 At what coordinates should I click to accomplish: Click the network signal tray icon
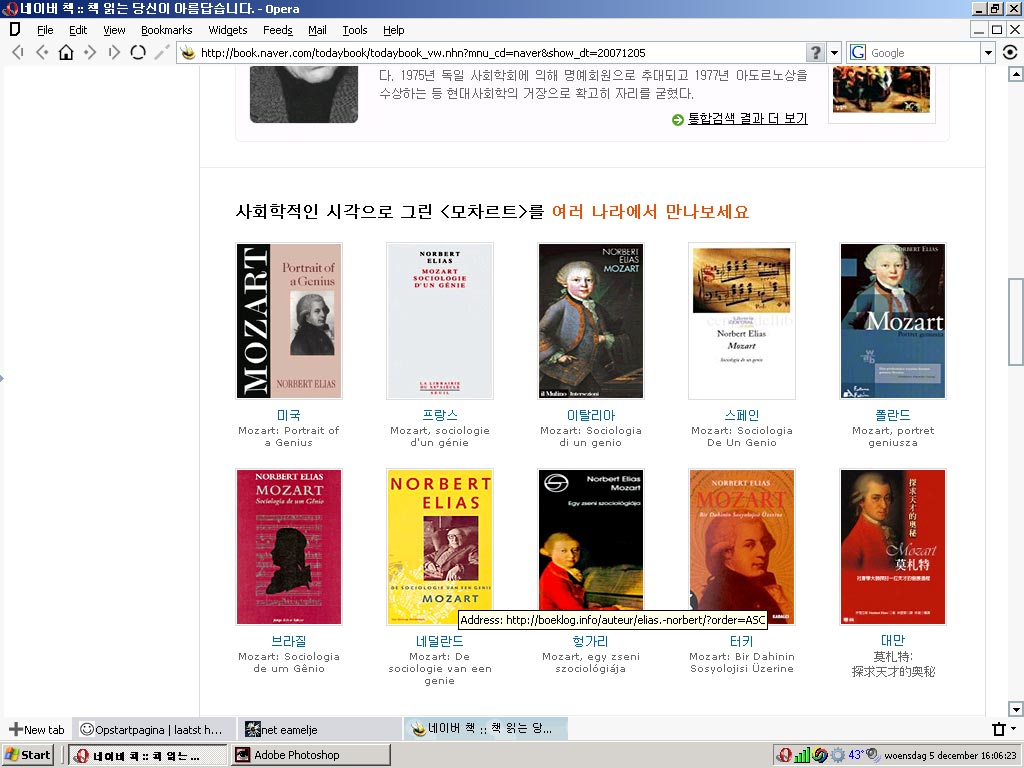pos(802,756)
